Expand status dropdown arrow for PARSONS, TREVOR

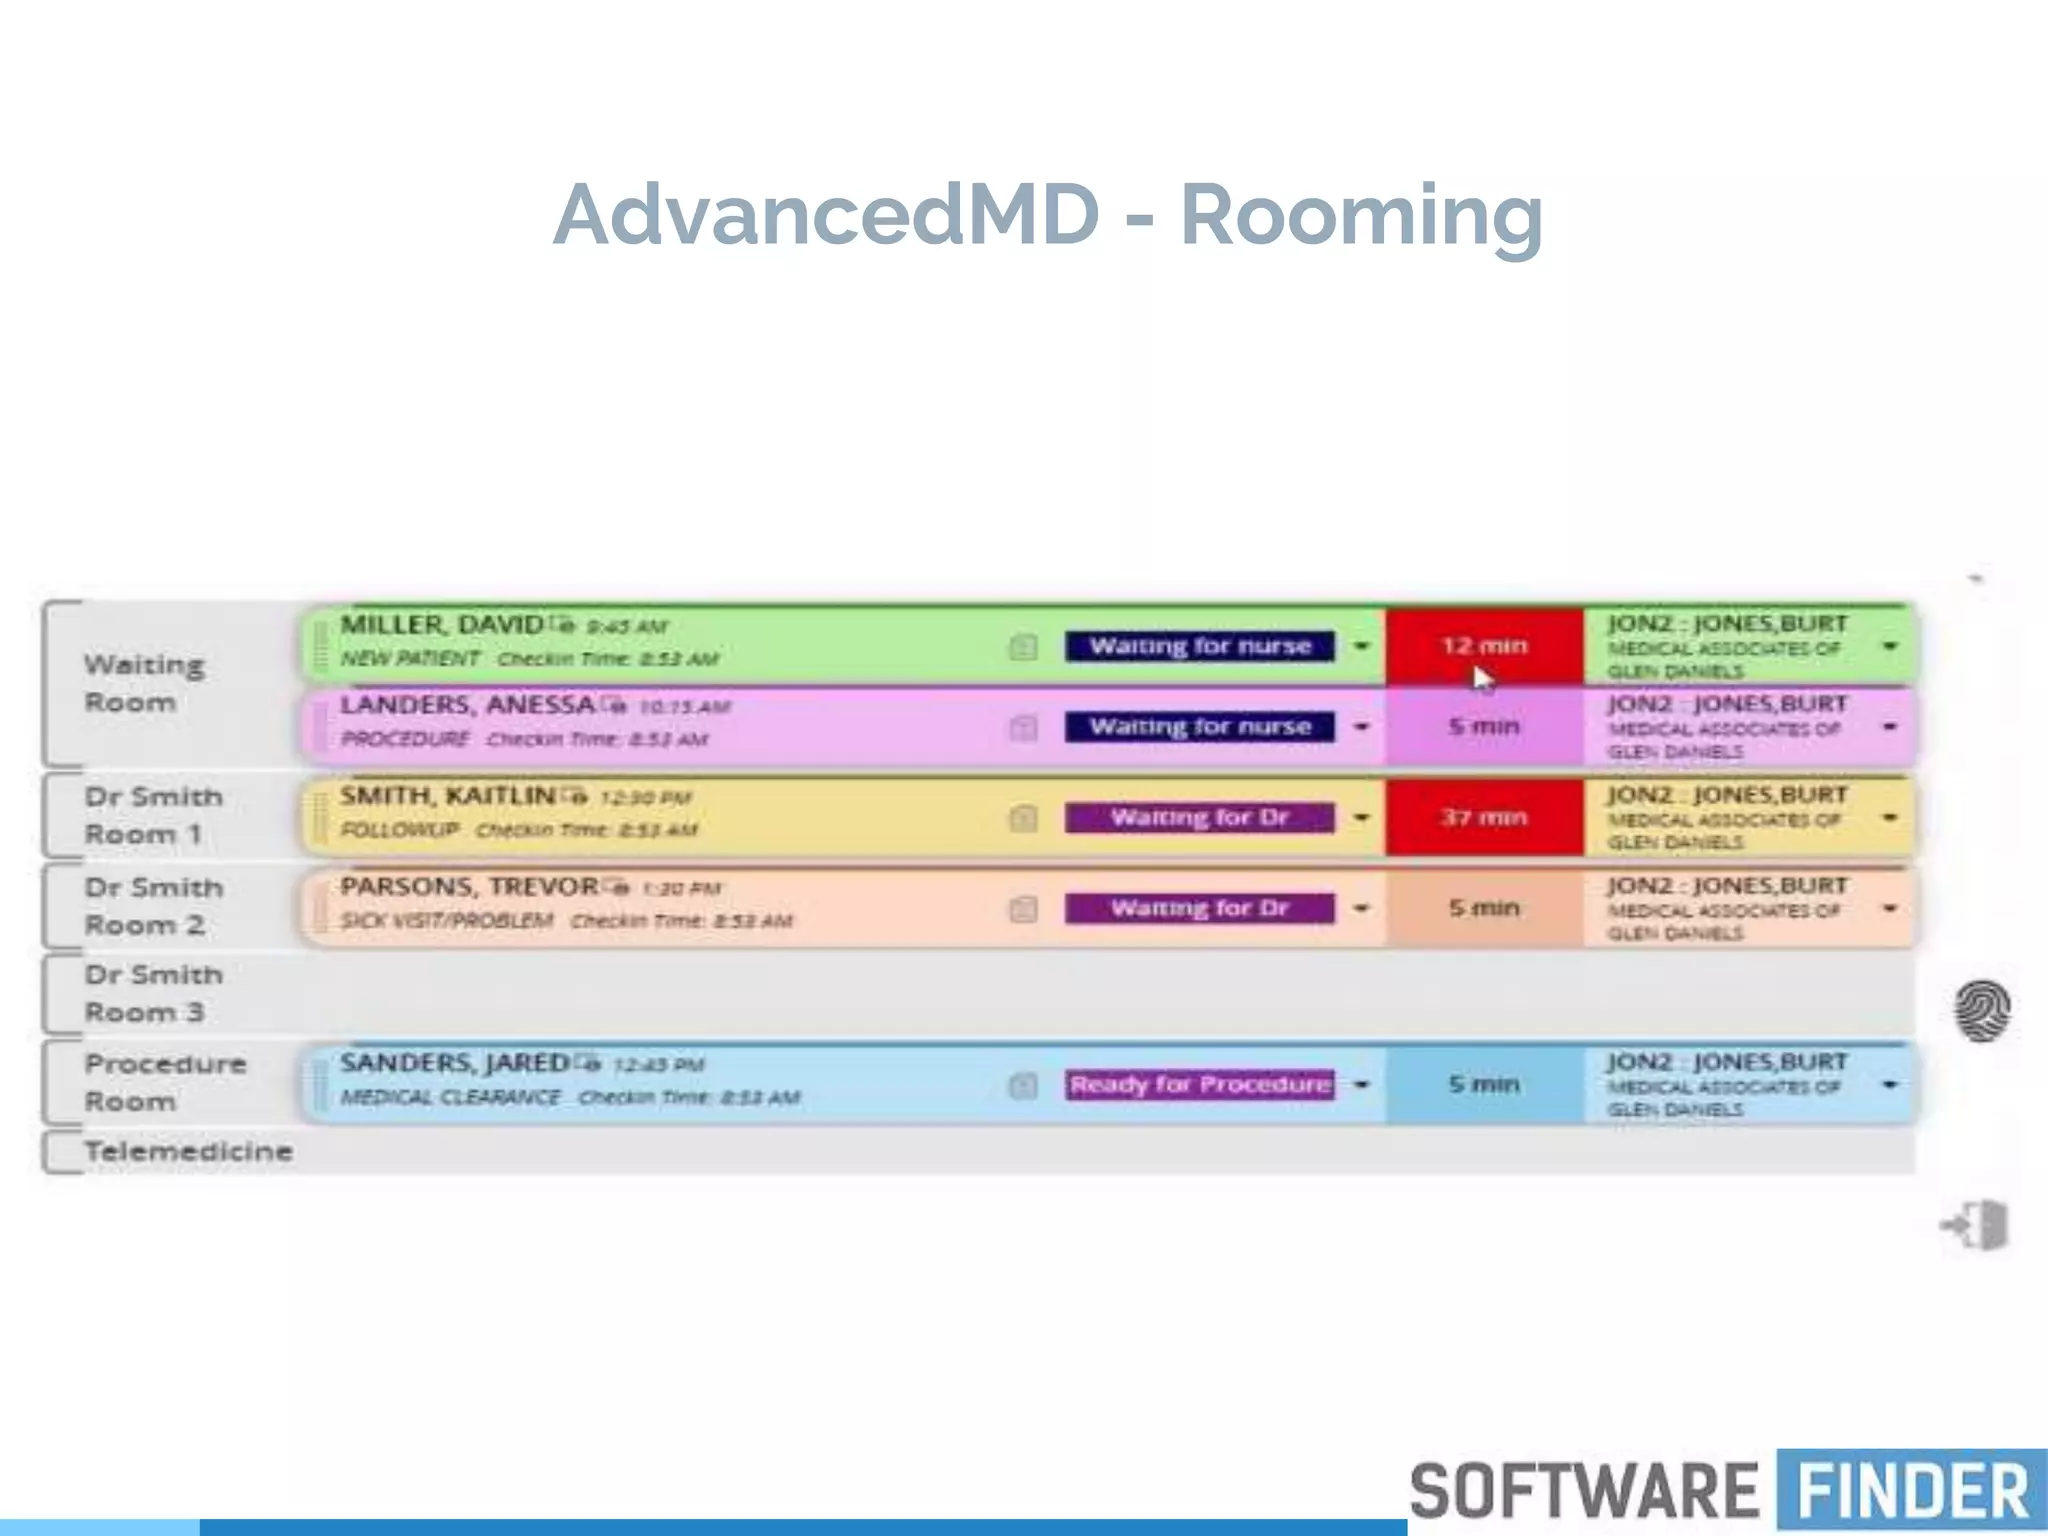pos(1361,909)
